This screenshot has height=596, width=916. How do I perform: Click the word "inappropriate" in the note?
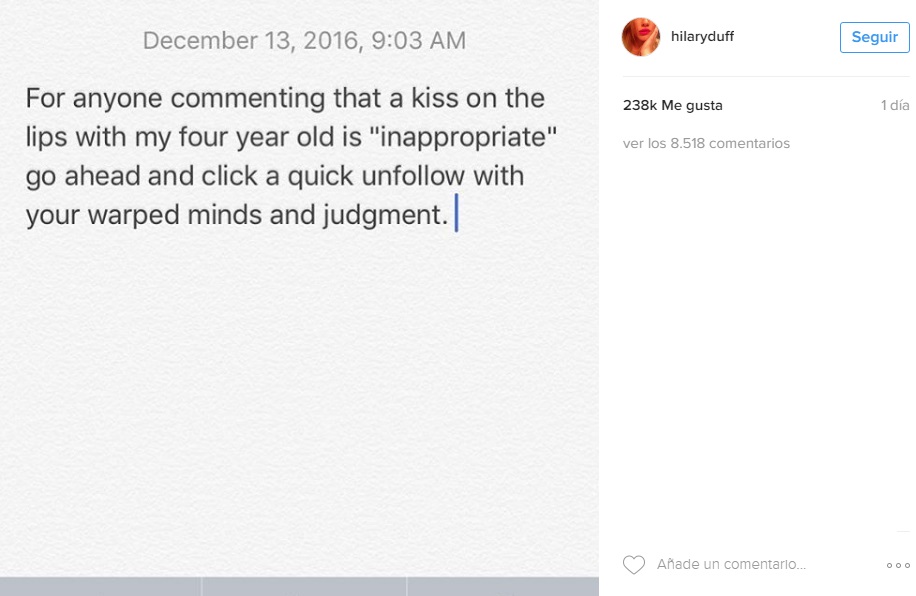click(465, 137)
